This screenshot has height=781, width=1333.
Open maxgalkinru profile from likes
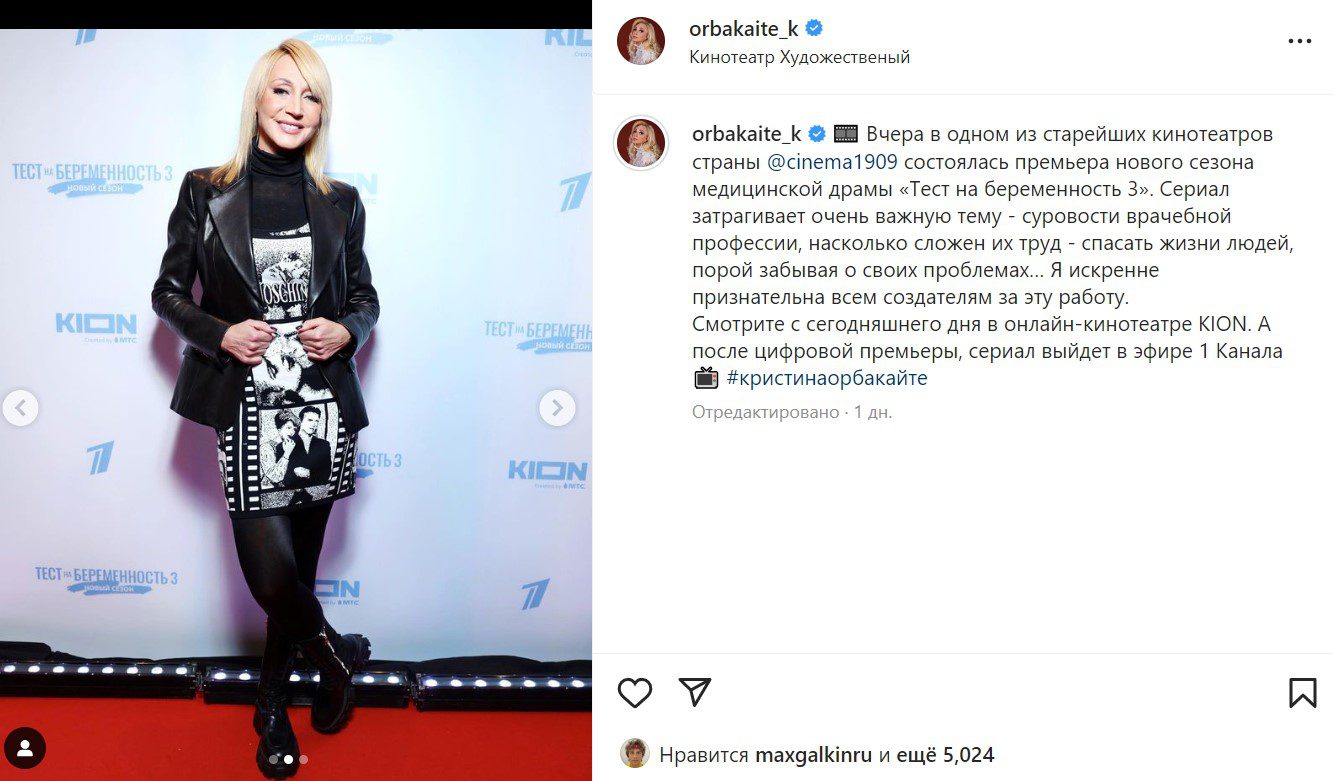[815, 755]
